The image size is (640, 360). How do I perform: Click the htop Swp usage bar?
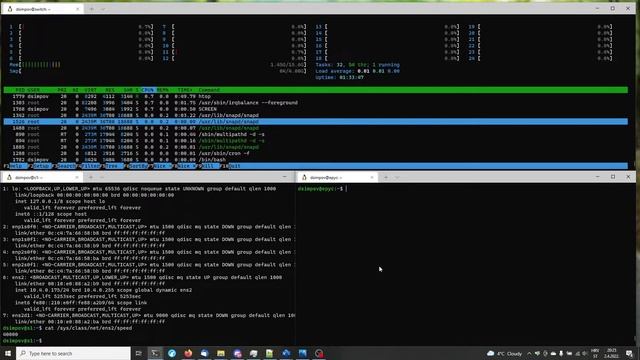pos(158,71)
